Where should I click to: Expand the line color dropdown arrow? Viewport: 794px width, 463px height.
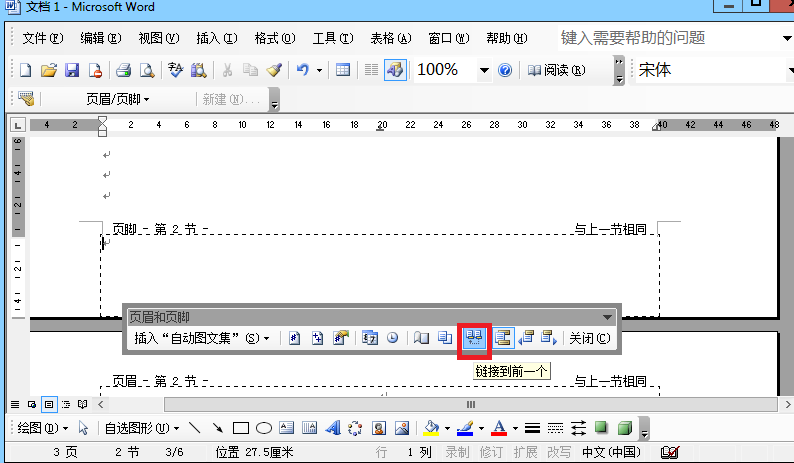tap(481, 428)
